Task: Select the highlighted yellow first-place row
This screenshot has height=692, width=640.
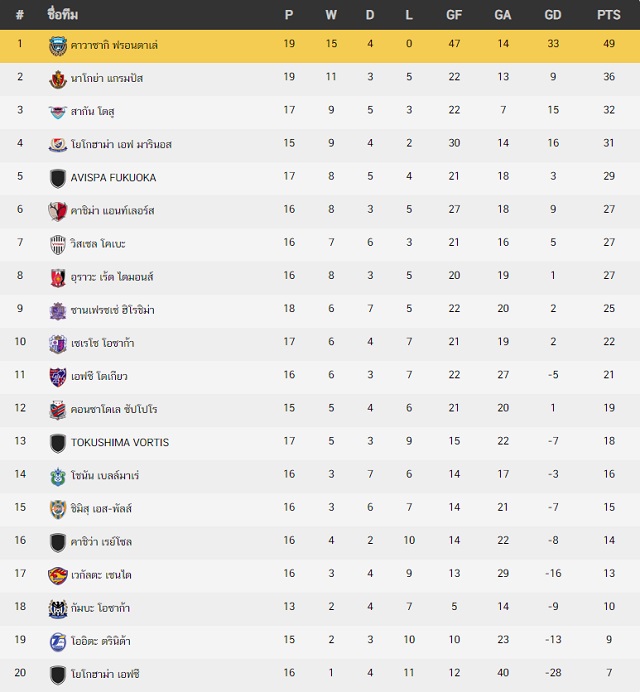Action: pos(320,46)
